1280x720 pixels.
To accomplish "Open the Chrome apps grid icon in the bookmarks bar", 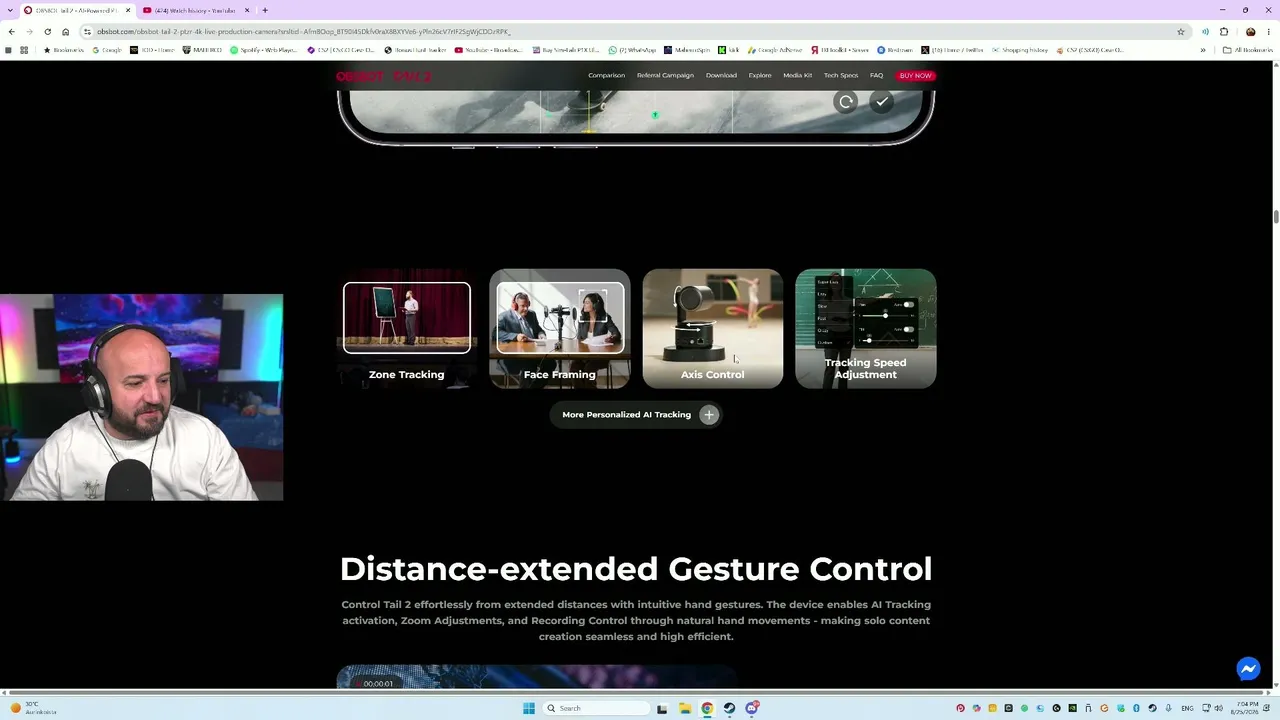I will tap(24, 50).
